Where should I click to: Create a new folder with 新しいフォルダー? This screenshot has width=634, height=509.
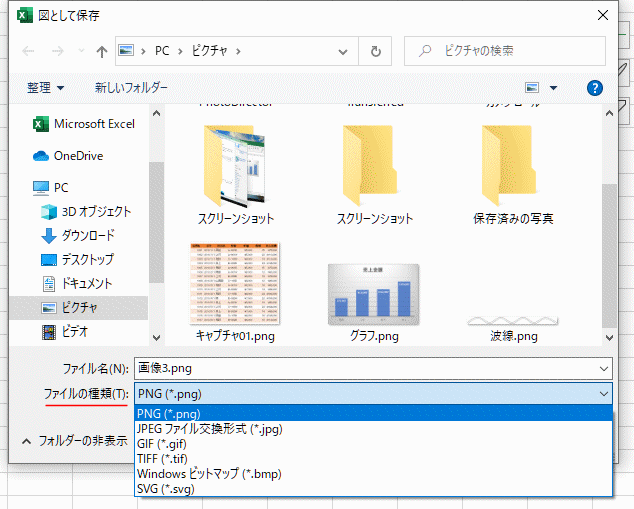click(131, 87)
